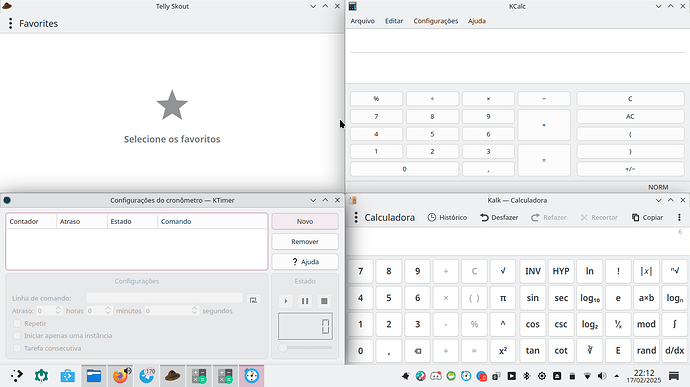Click the % button in KCalc
The width and height of the screenshot is (690, 387).
pos(376,99)
